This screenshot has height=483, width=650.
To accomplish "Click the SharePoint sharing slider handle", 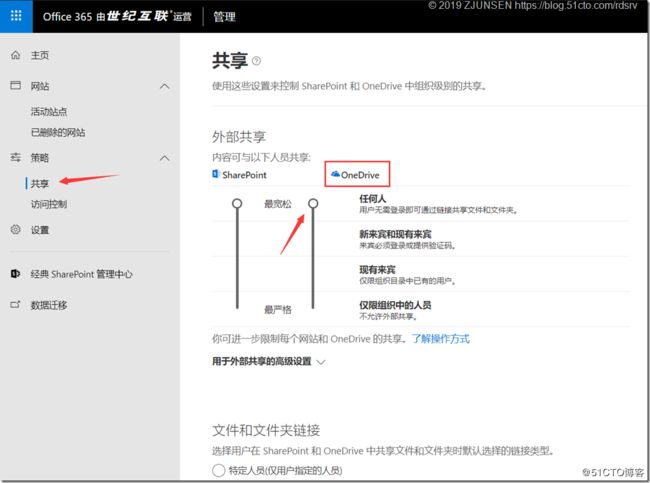I will pyautogui.click(x=237, y=203).
